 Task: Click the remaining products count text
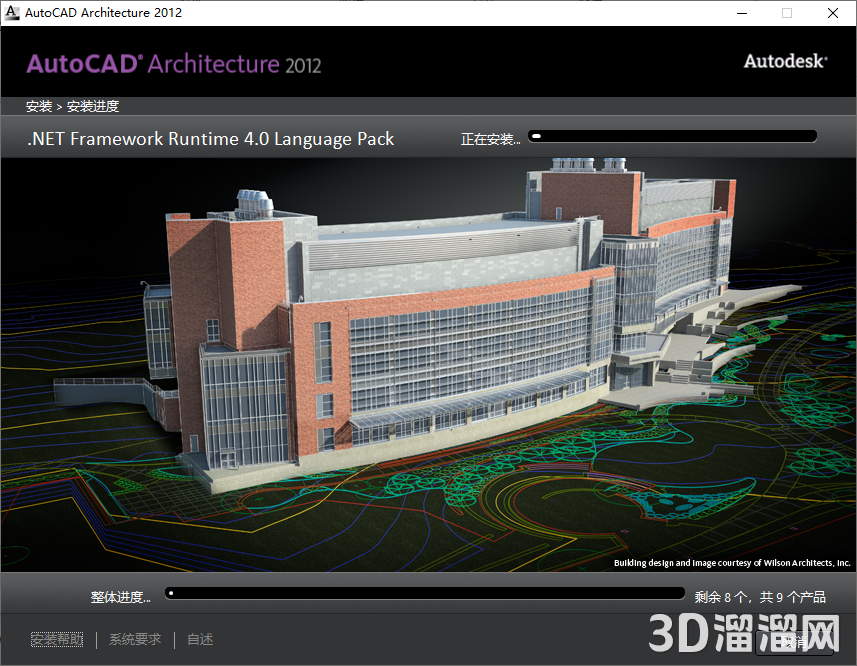(x=760, y=597)
